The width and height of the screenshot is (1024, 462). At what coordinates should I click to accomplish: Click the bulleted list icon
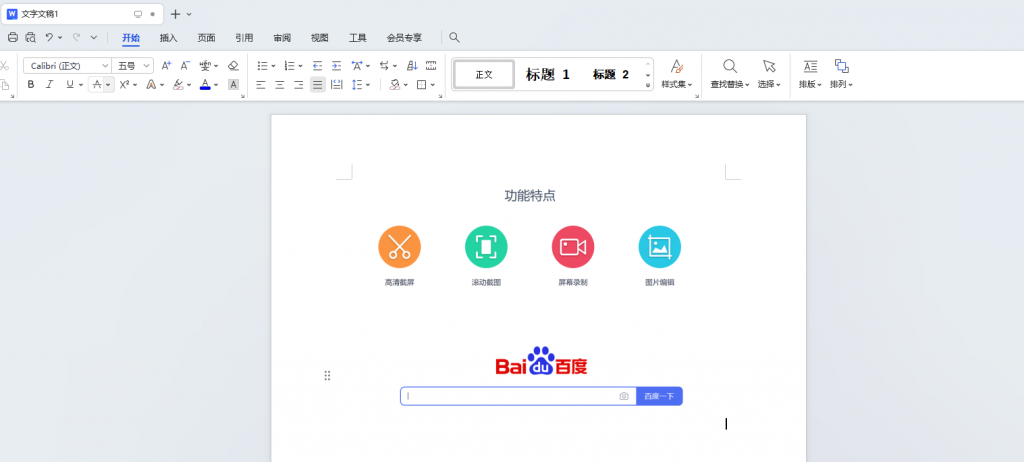[262, 65]
